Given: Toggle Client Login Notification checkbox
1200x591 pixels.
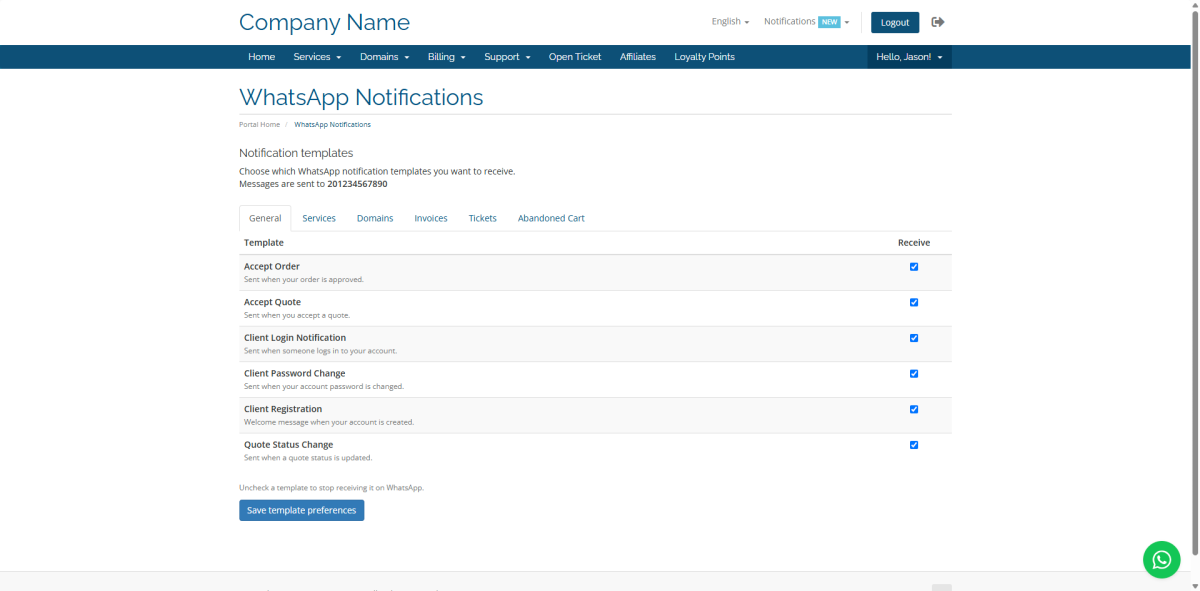Looking at the screenshot, I should (x=914, y=338).
